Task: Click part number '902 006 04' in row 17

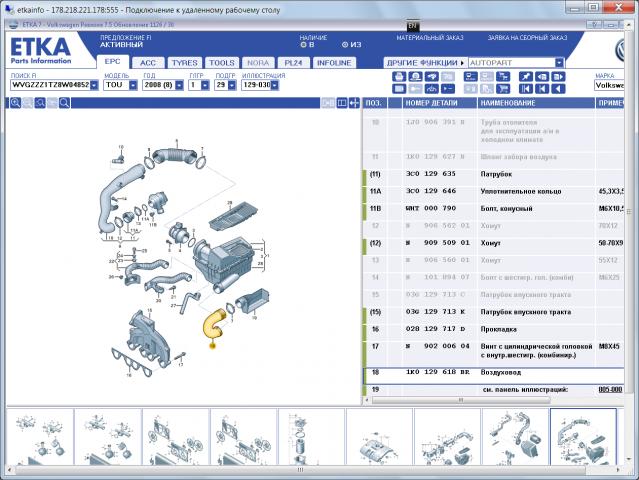Action: (x=447, y=346)
